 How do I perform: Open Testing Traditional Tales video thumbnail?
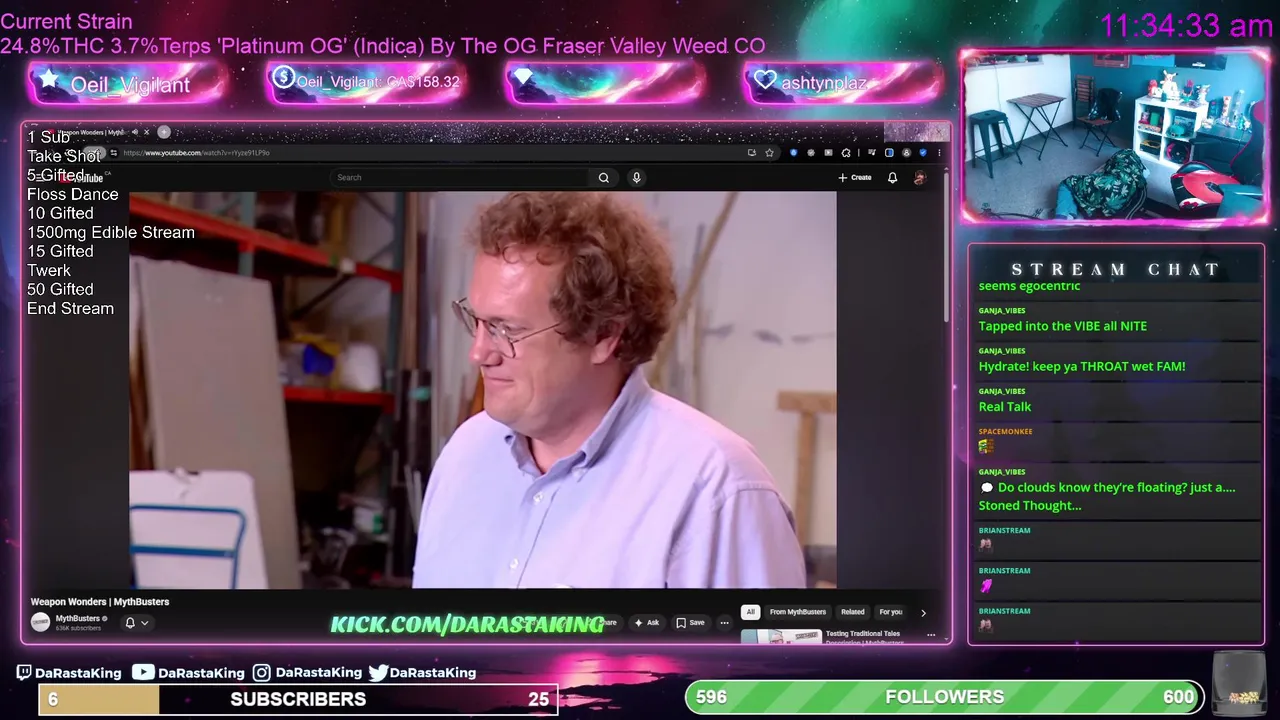click(781, 636)
